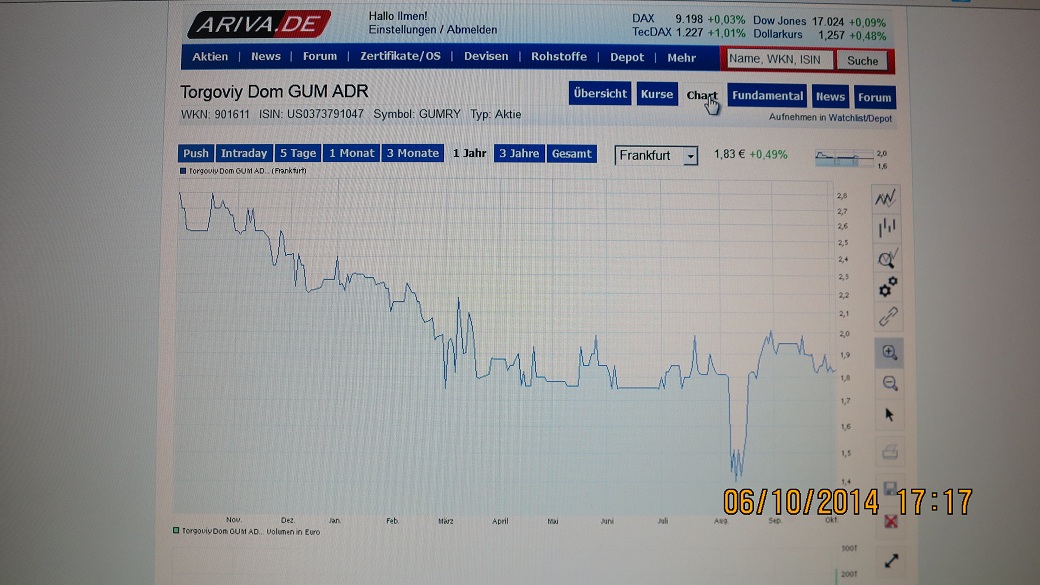Viewport: 1040px width, 585px height.
Task: Click the mini overview chart thumbnail
Action: 844,158
